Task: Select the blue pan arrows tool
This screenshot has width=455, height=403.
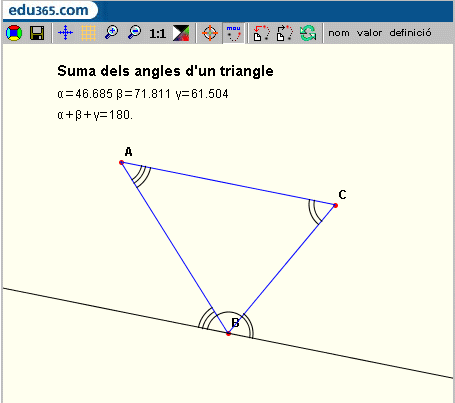Action: tap(65, 33)
